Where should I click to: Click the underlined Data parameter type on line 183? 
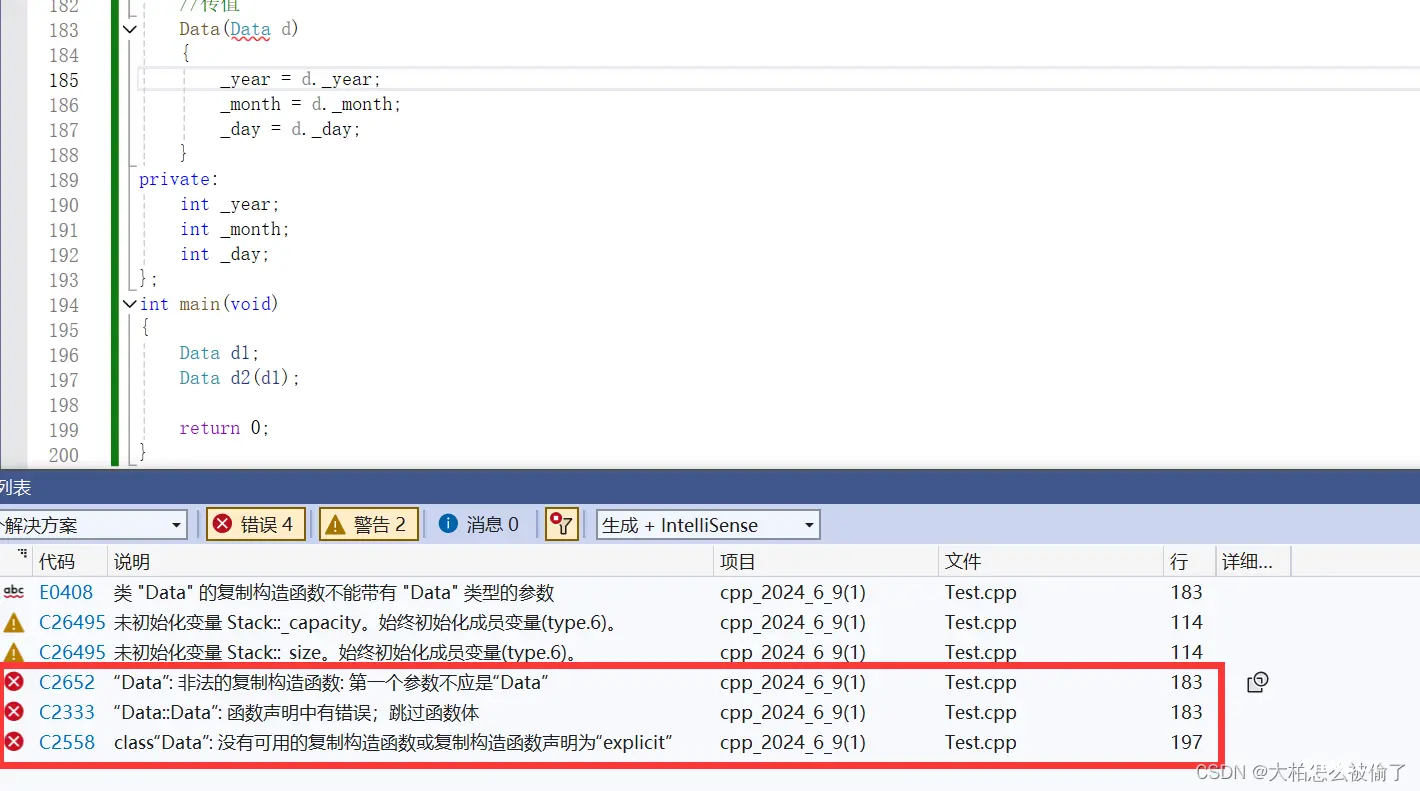250,29
